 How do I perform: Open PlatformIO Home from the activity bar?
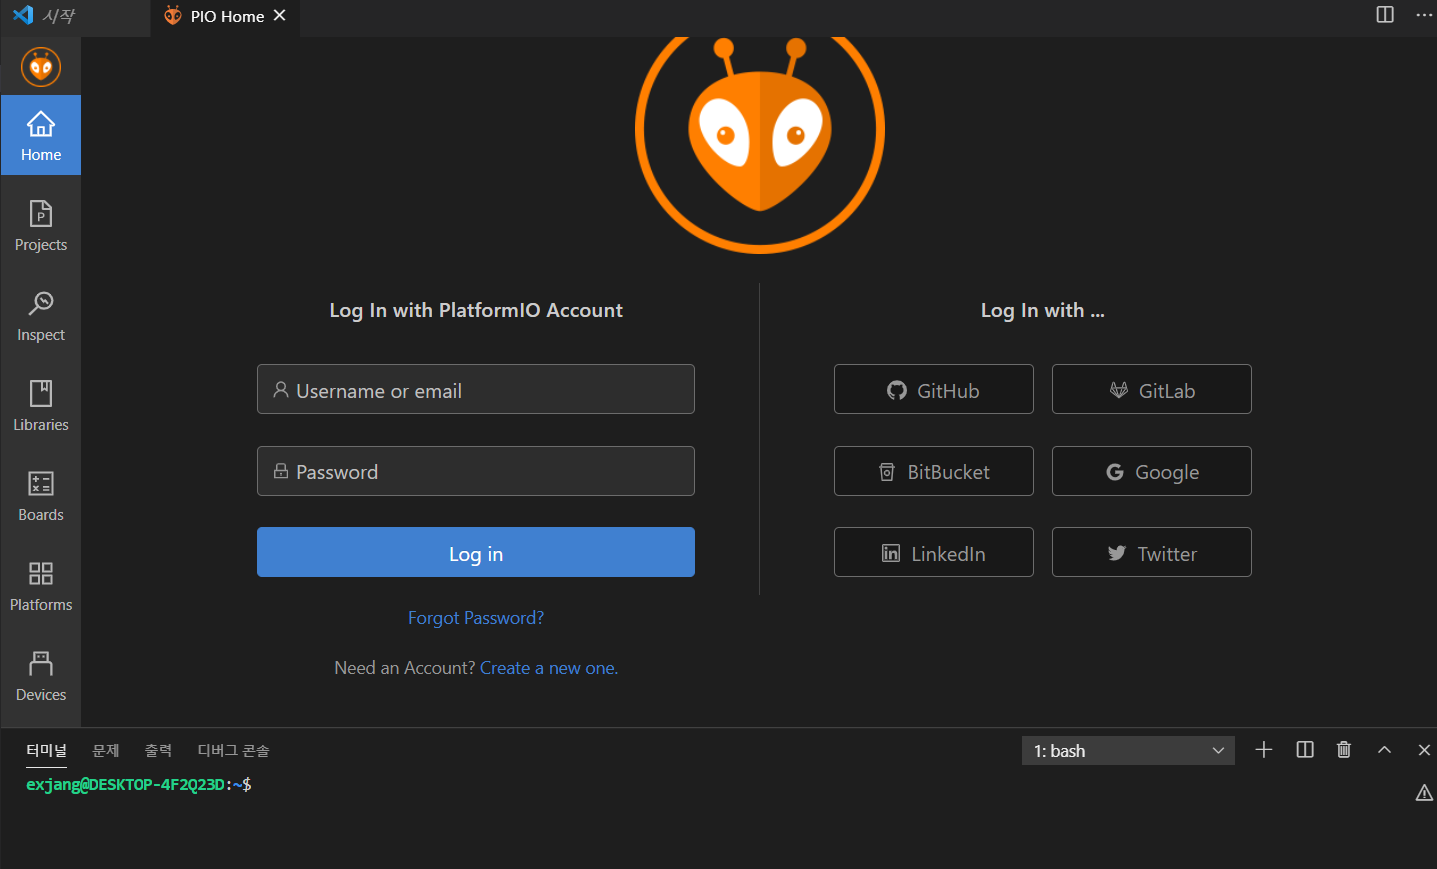[x=40, y=66]
